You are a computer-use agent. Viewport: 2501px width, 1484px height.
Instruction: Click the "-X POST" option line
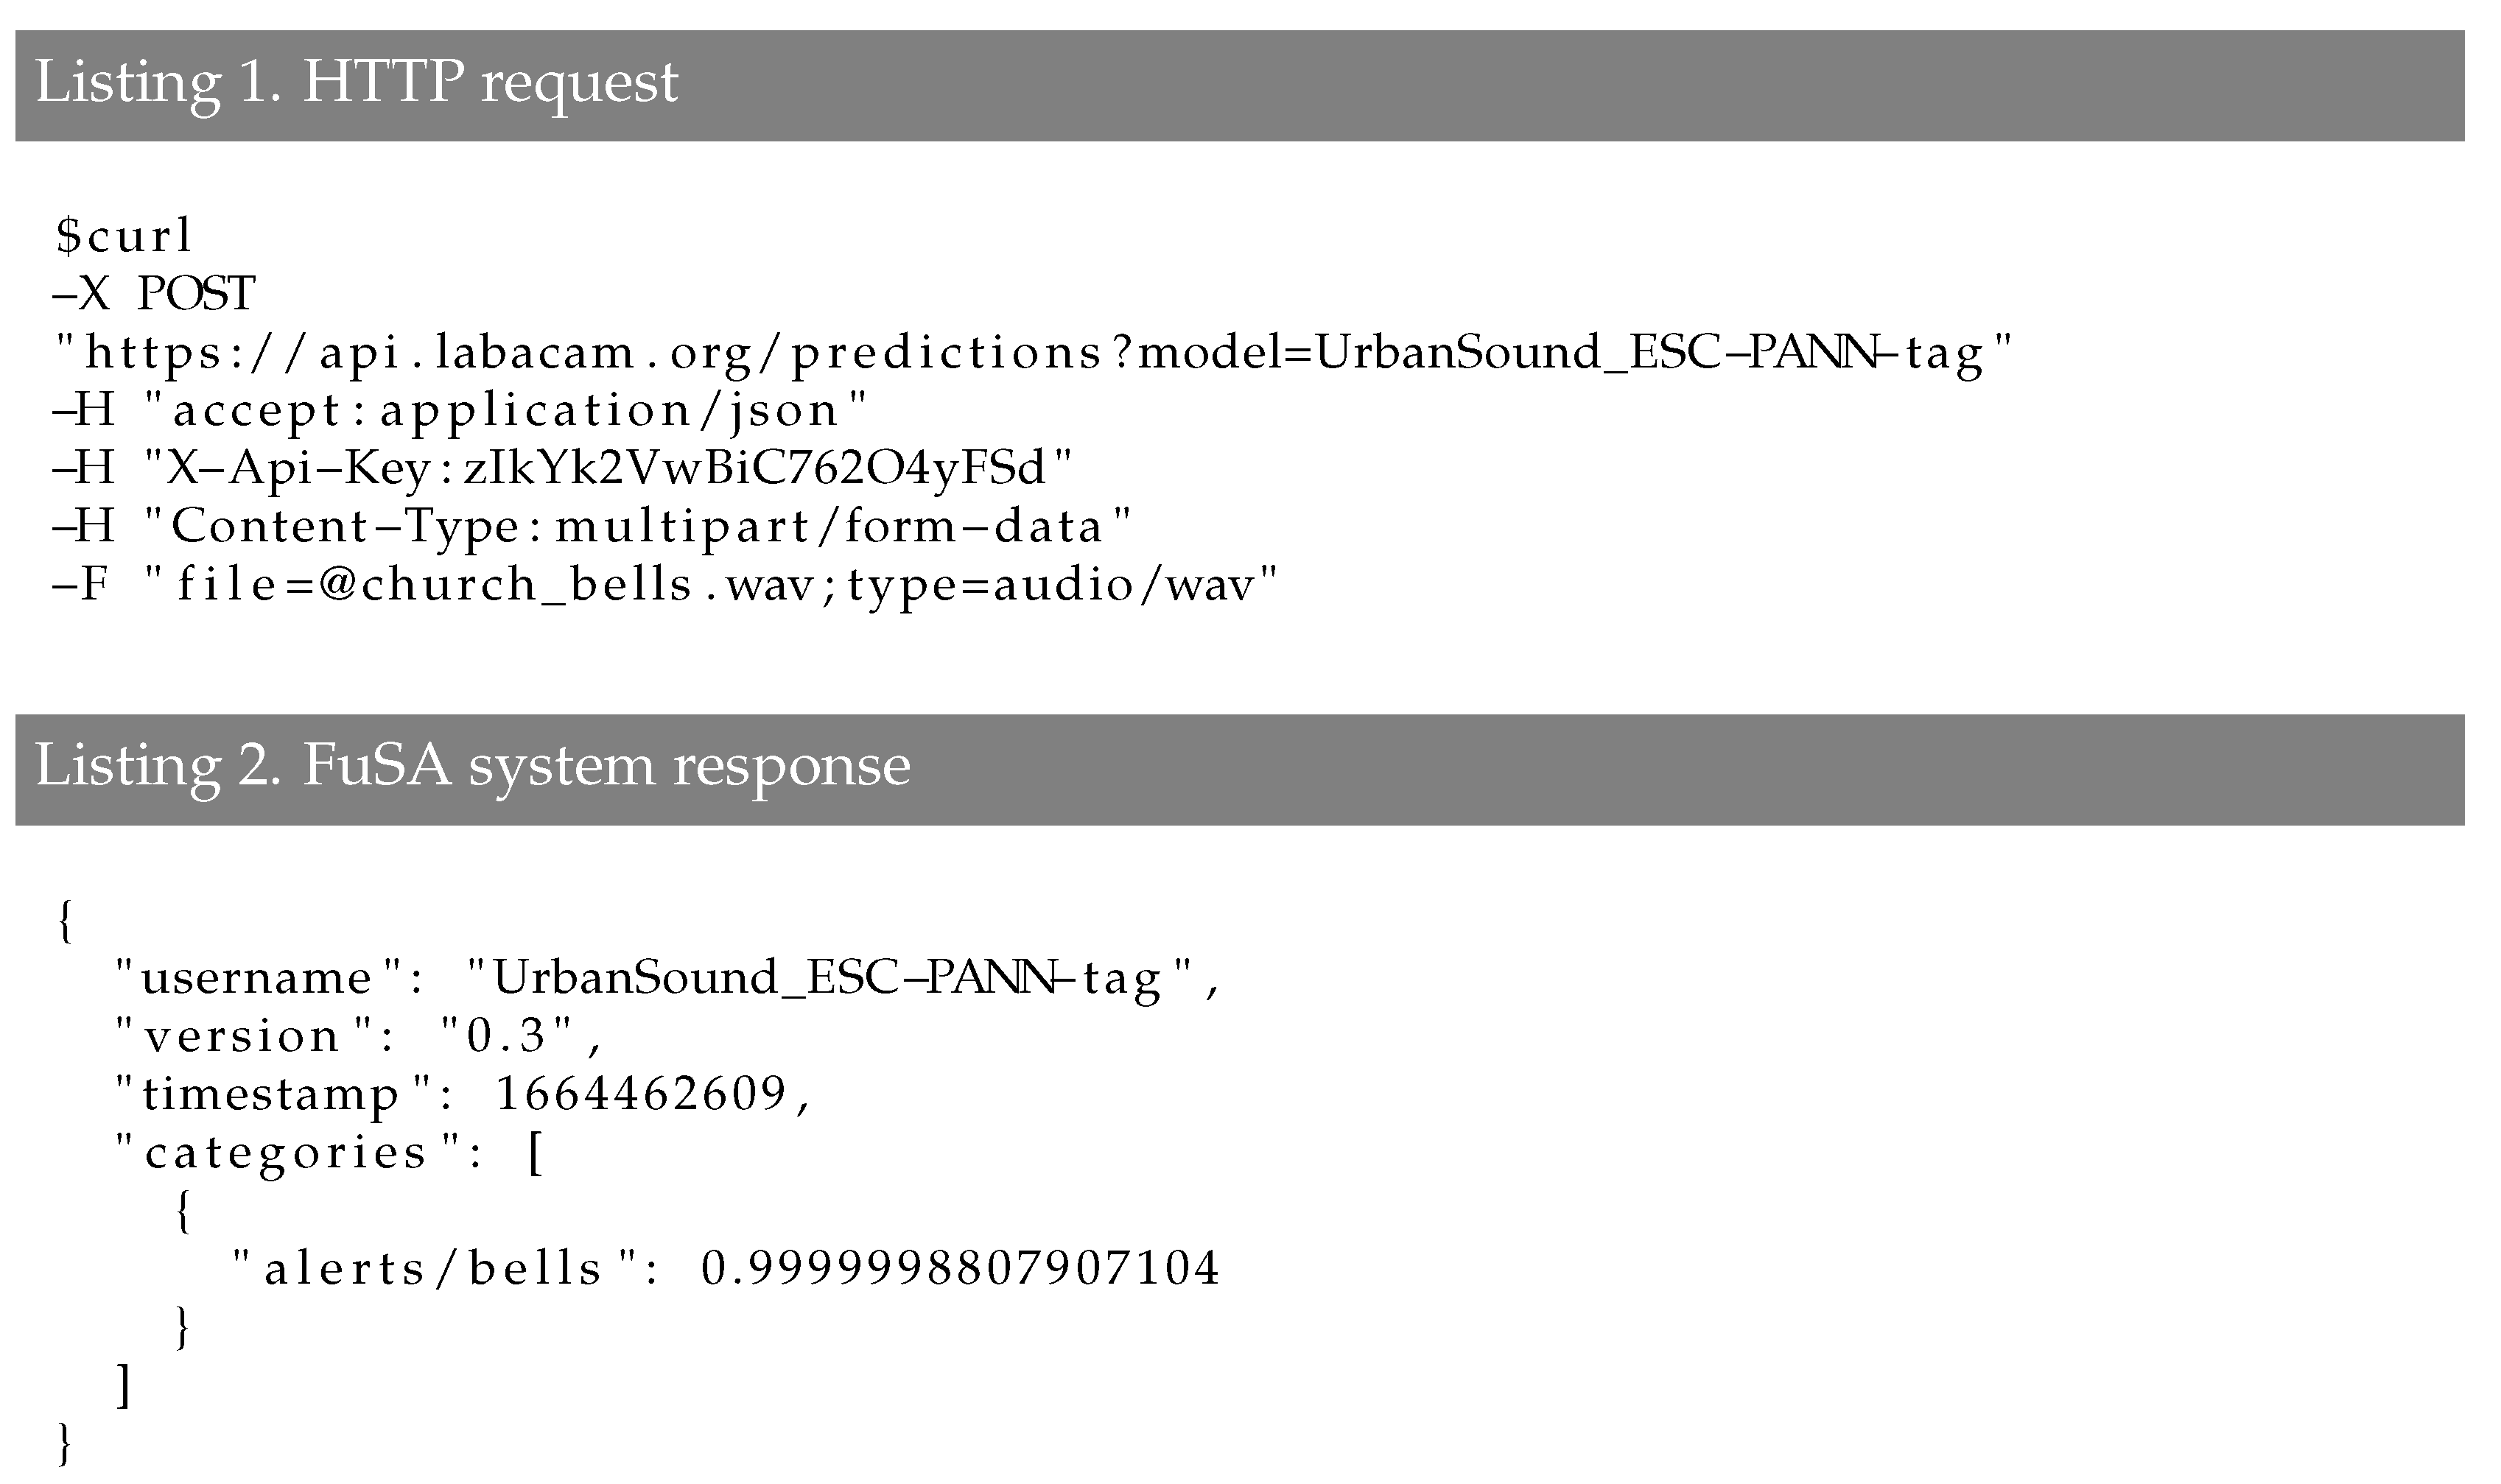tap(155, 294)
